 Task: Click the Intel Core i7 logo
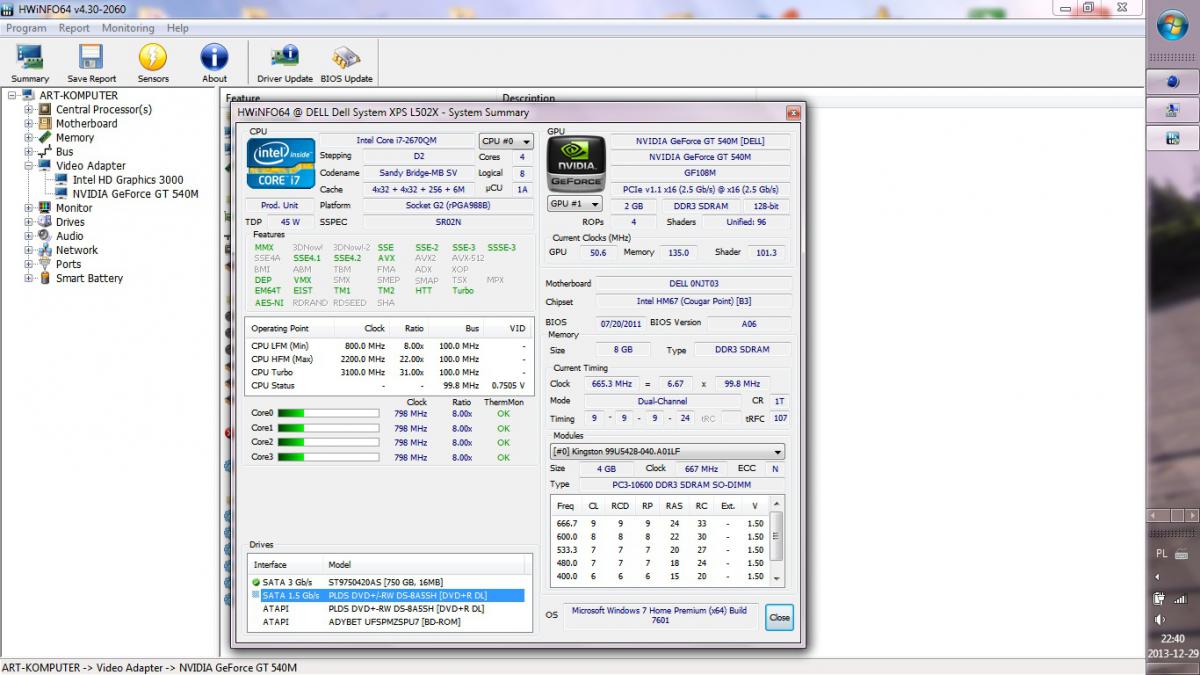click(280, 163)
